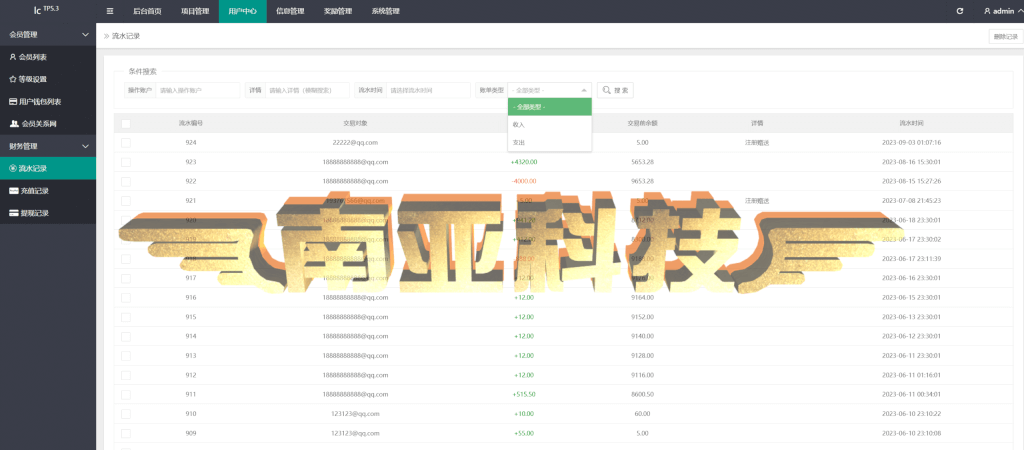Open the 信息管理 top menu
This screenshot has height=450, width=1024.
[290, 11]
